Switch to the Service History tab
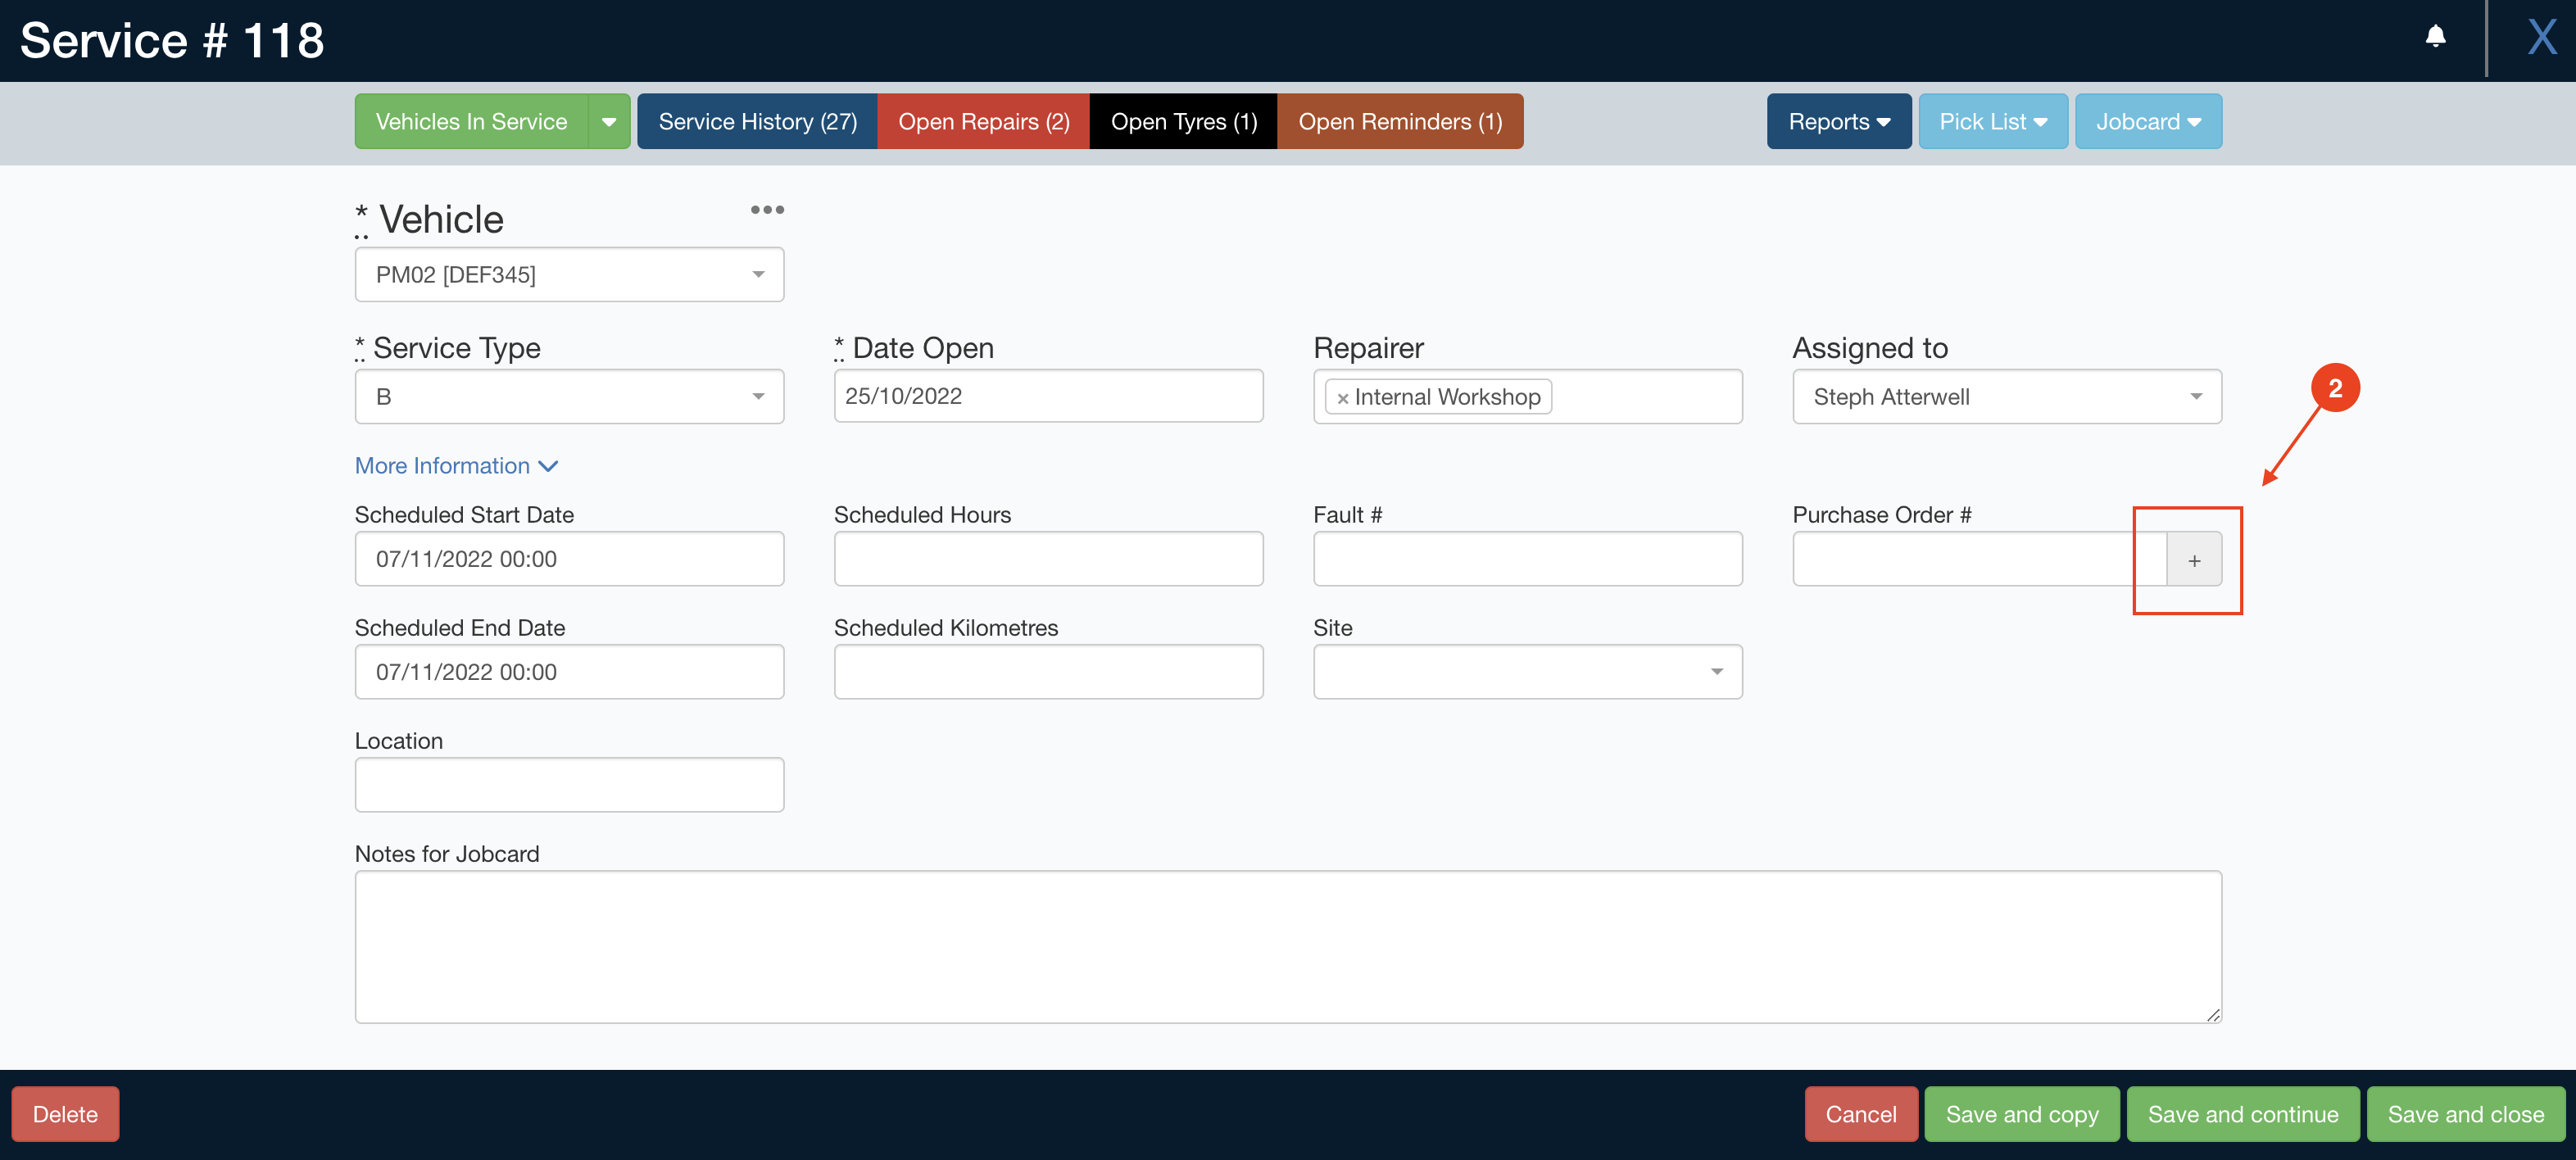This screenshot has height=1160, width=2576. click(x=757, y=121)
